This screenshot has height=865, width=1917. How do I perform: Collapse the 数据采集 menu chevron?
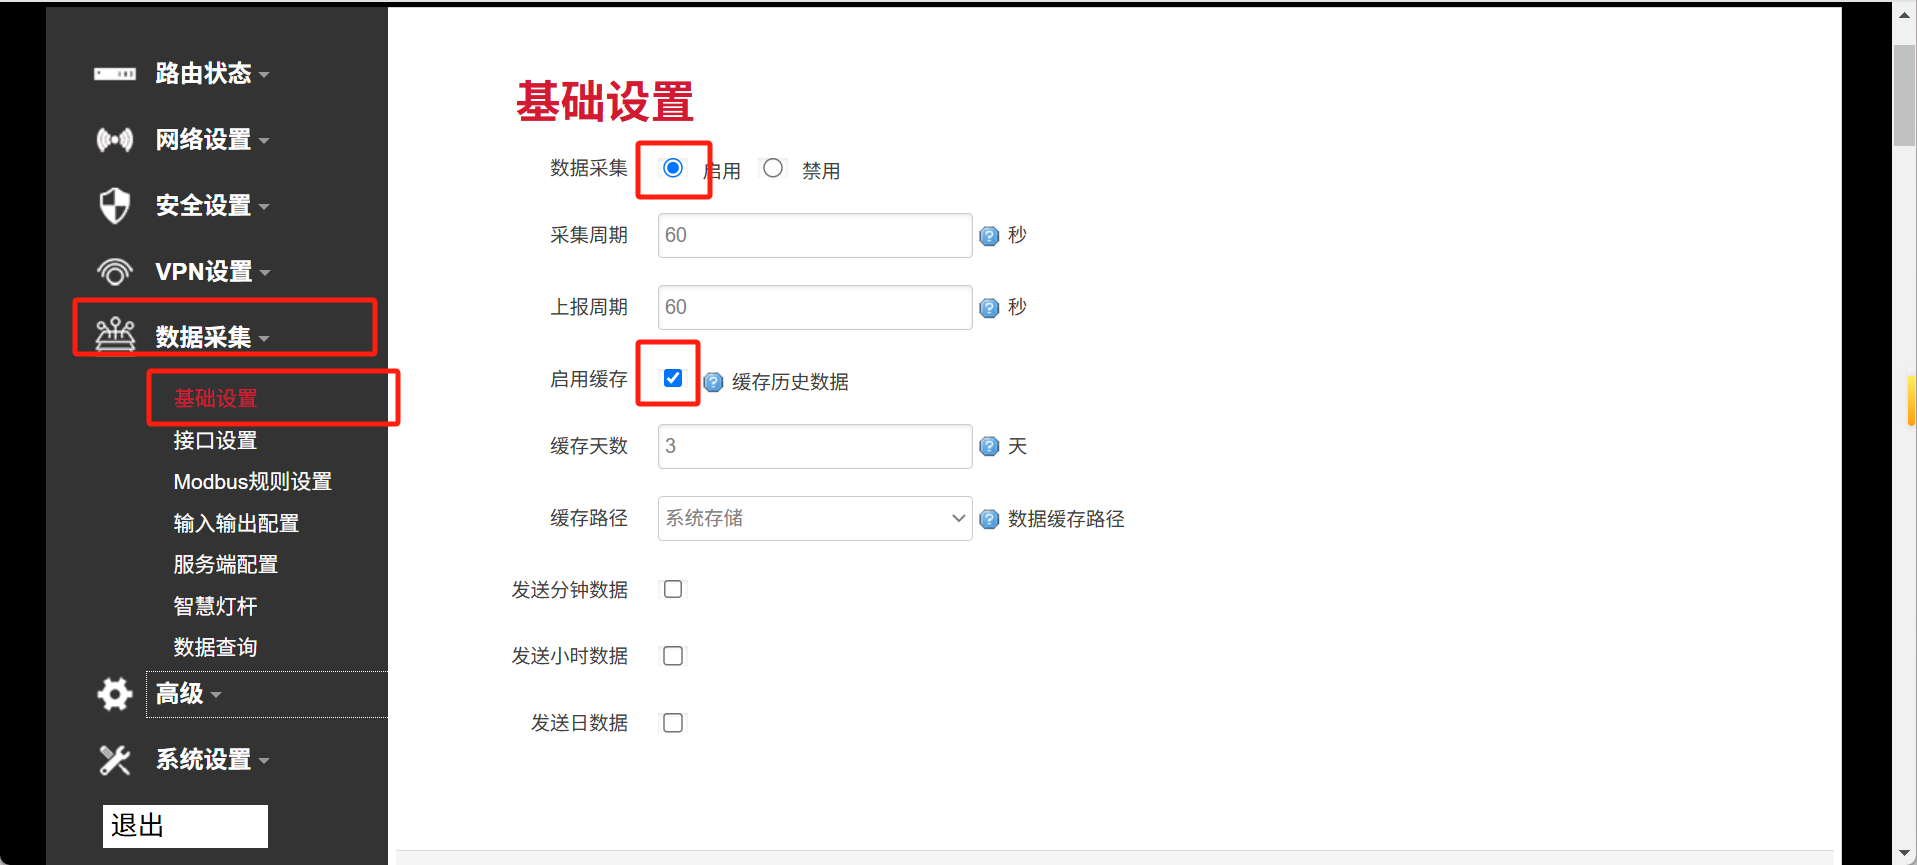[x=264, y=337]
